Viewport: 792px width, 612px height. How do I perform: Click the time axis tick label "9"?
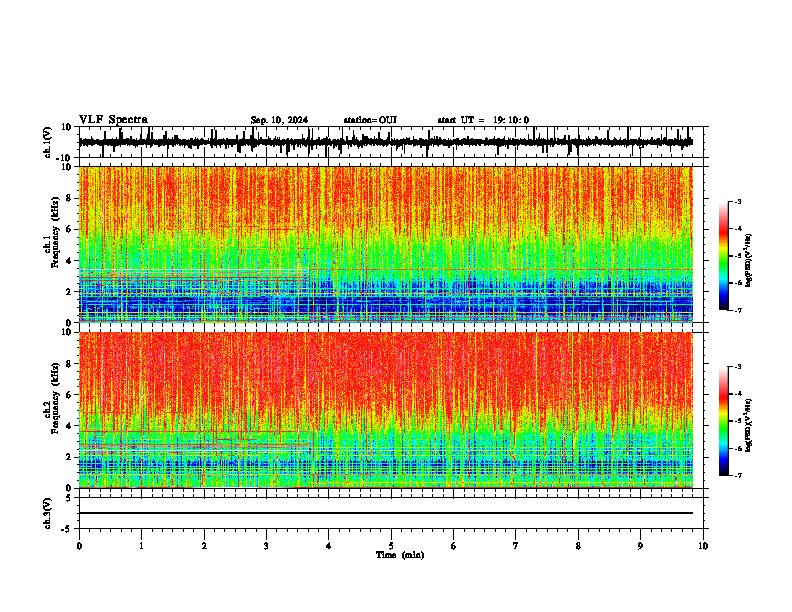tap(640, 546)
